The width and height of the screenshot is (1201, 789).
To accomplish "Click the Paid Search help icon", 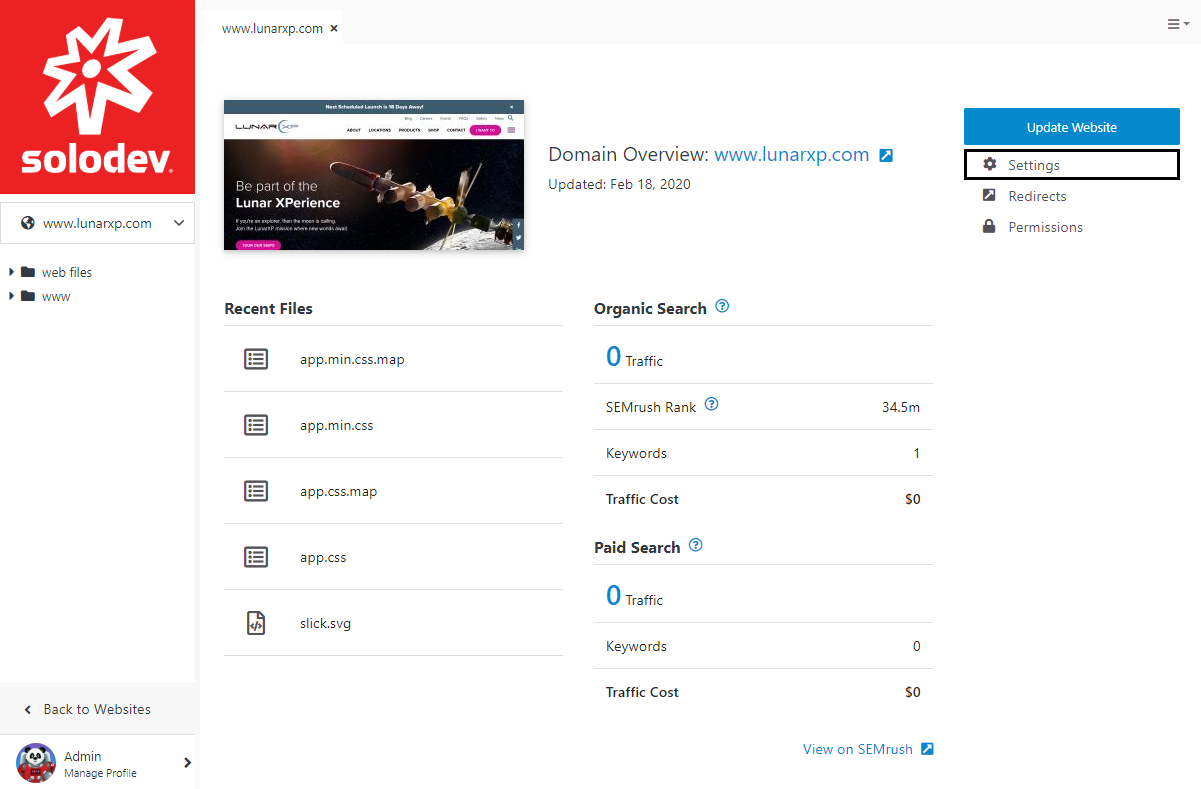I will coord(696,546).
